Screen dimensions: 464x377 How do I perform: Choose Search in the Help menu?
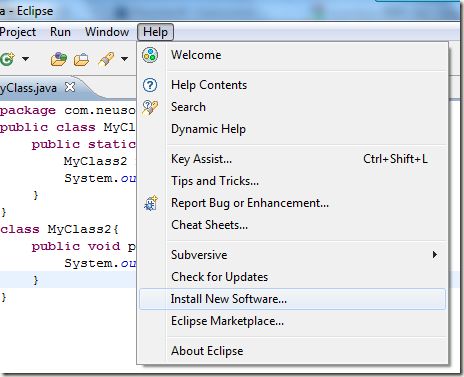(292, 107)
